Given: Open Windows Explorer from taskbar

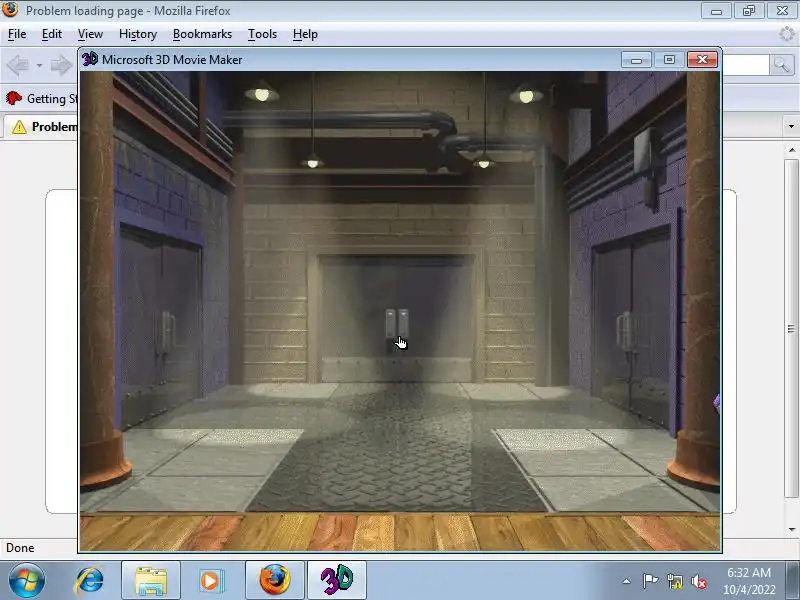Looking at the screenshot, I should pyautogui.click(x=151, y=581).
